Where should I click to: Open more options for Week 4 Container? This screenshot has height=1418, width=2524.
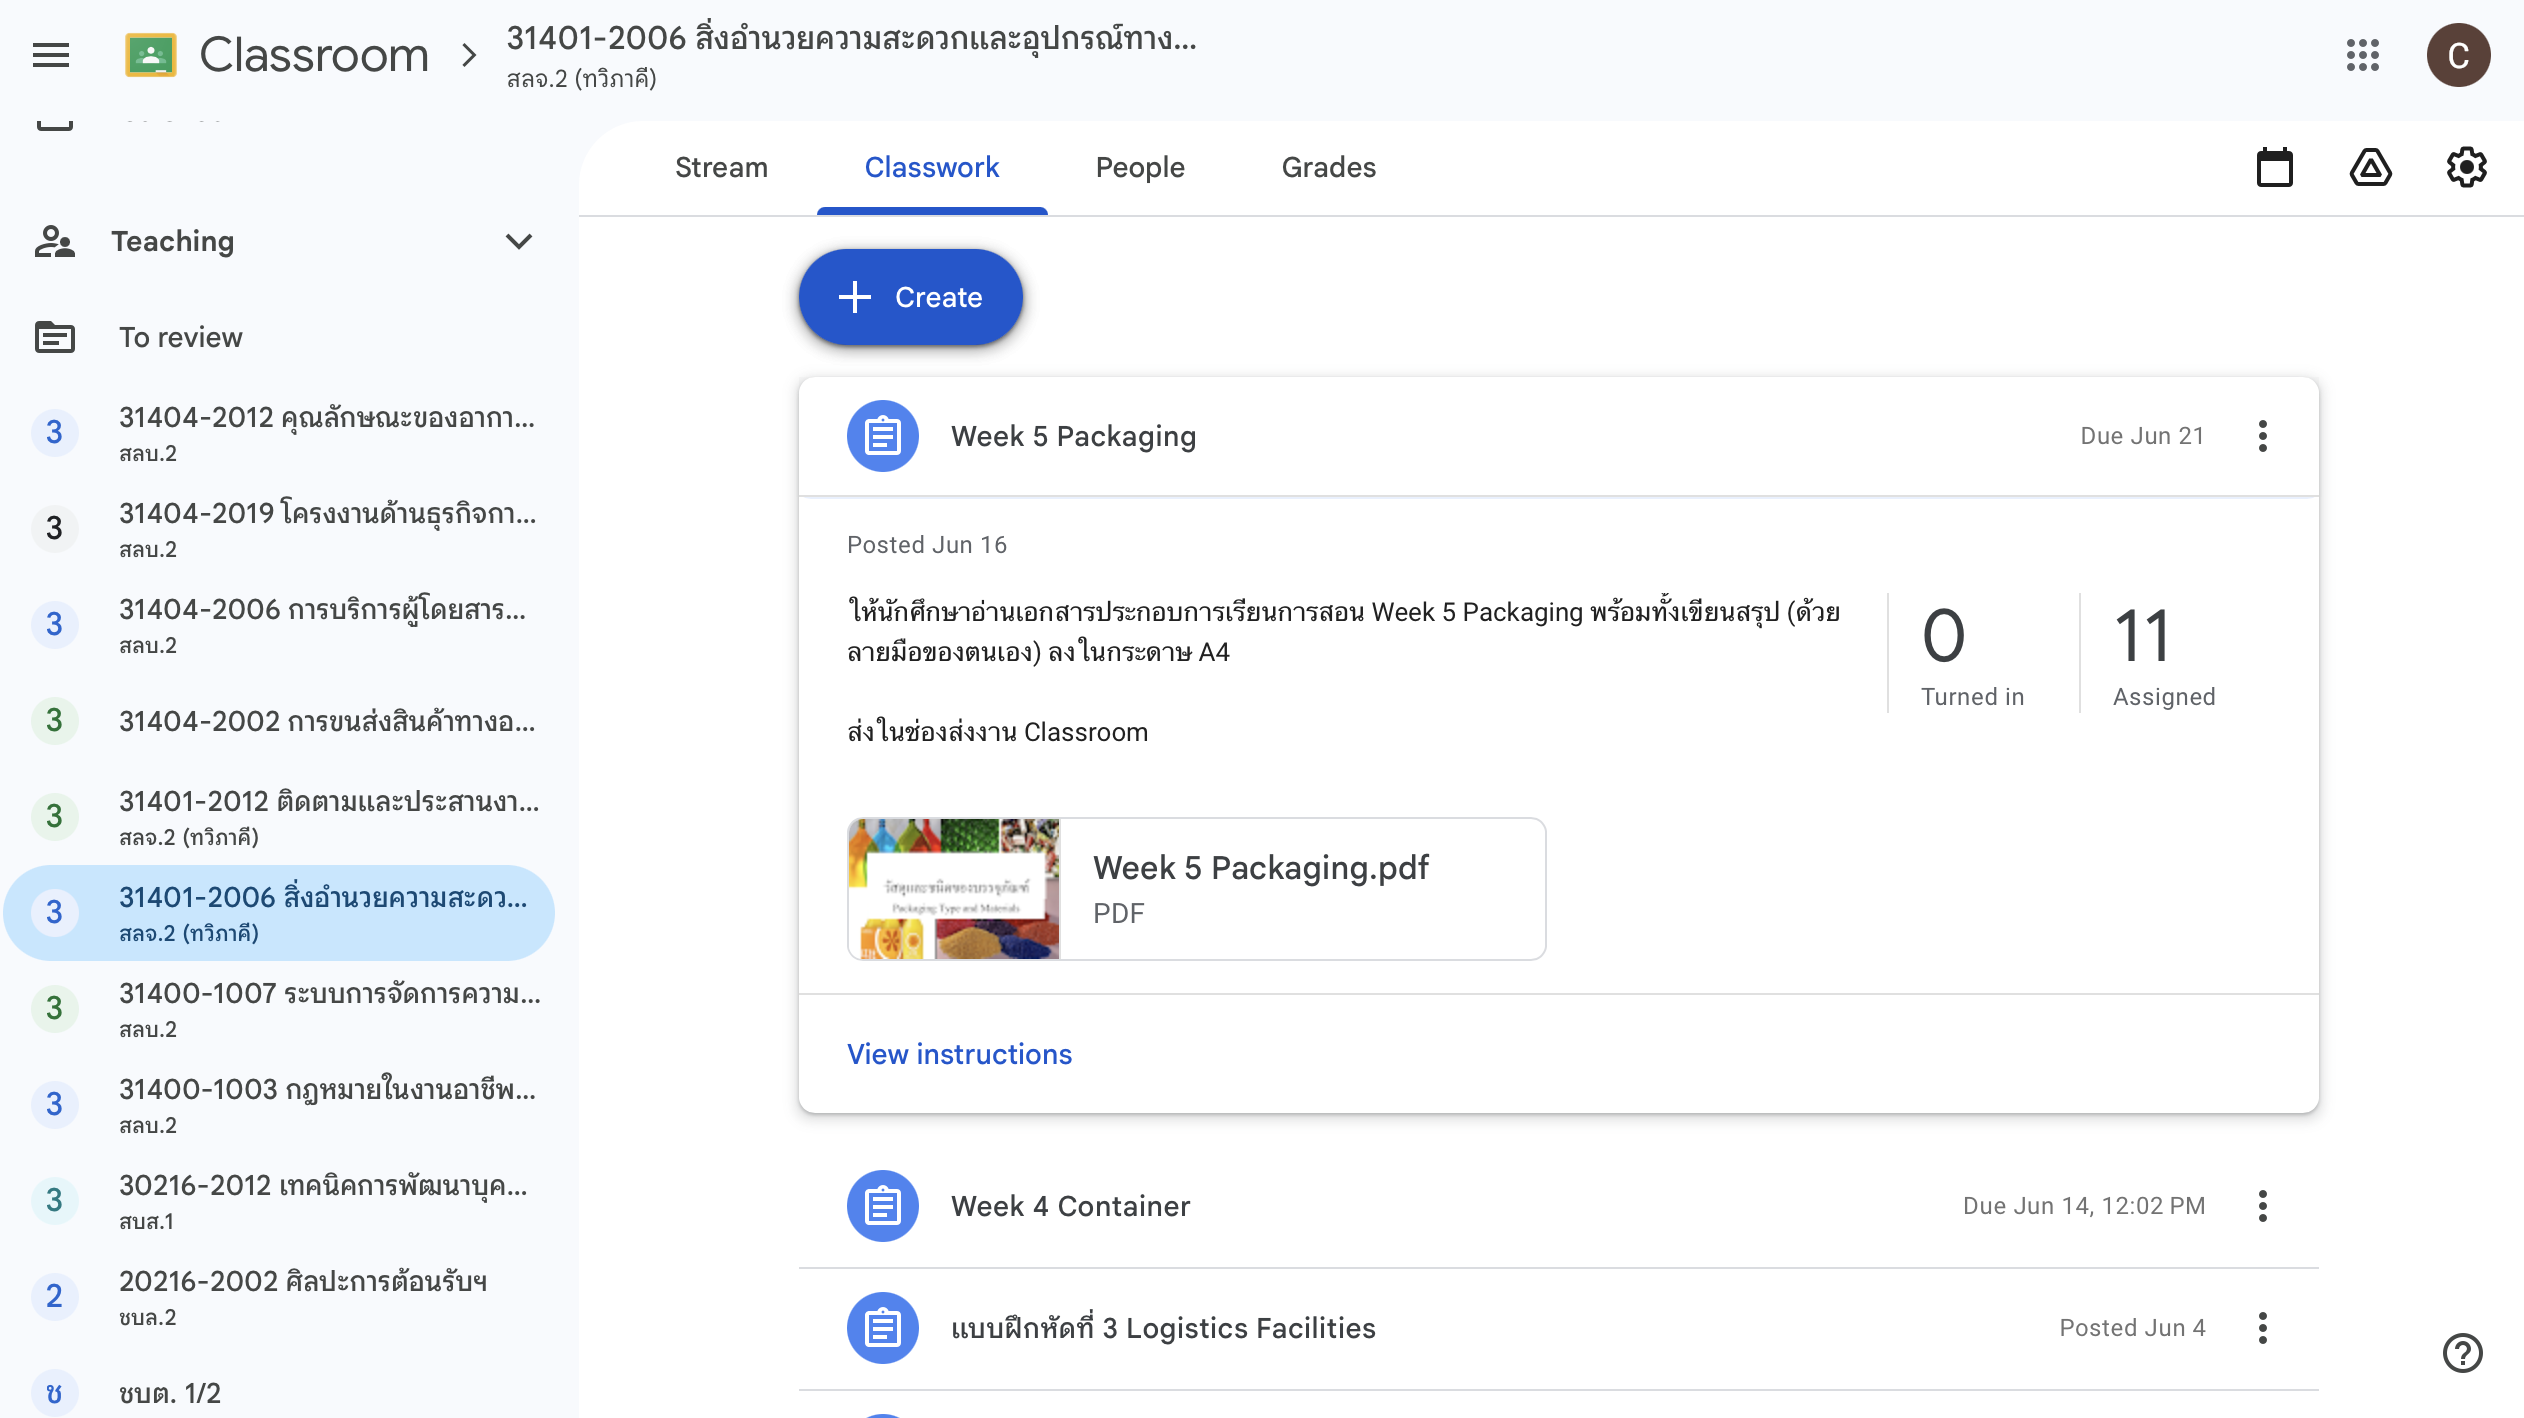(2262, 1206)
